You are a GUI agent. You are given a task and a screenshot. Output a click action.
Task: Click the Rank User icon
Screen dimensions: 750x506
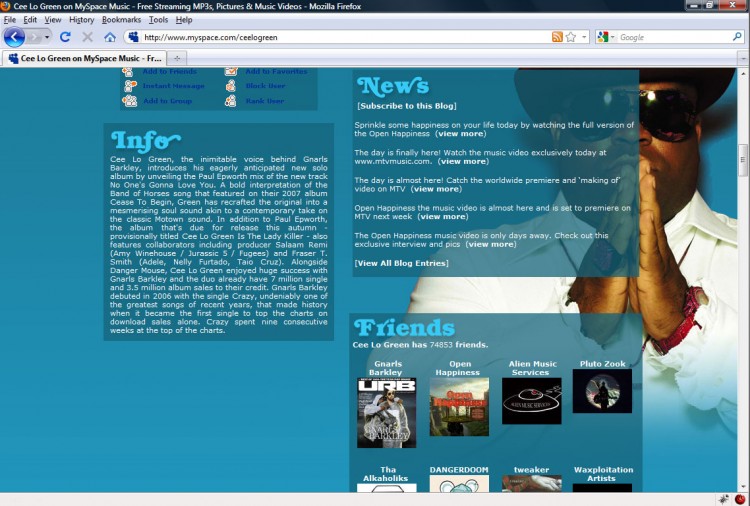pyautogui.click(x=231, y=101)
